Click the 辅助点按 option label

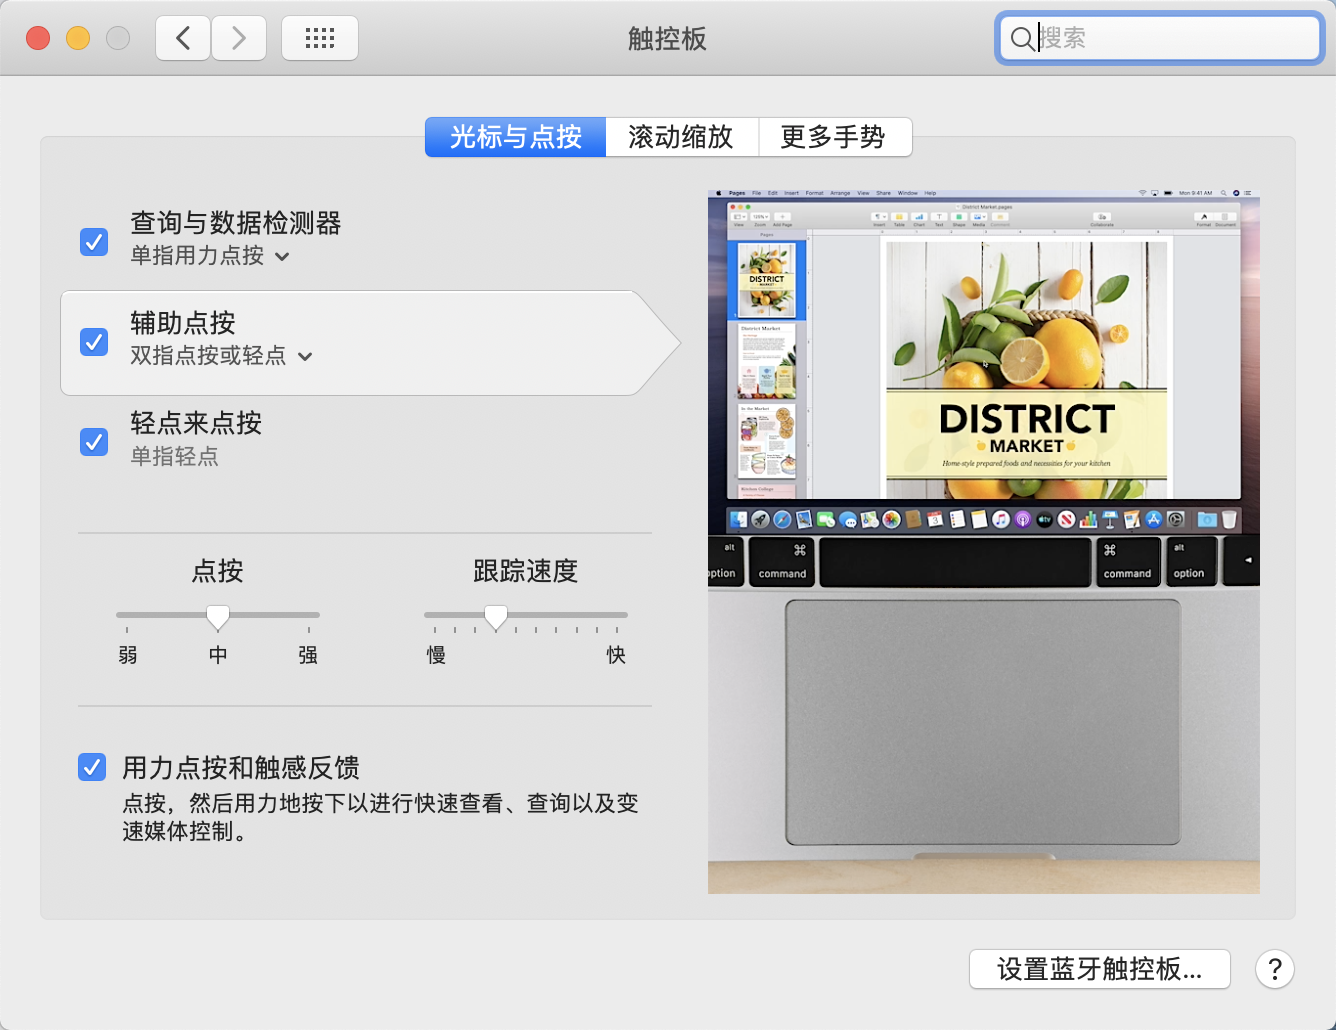[x=183, y=323]
